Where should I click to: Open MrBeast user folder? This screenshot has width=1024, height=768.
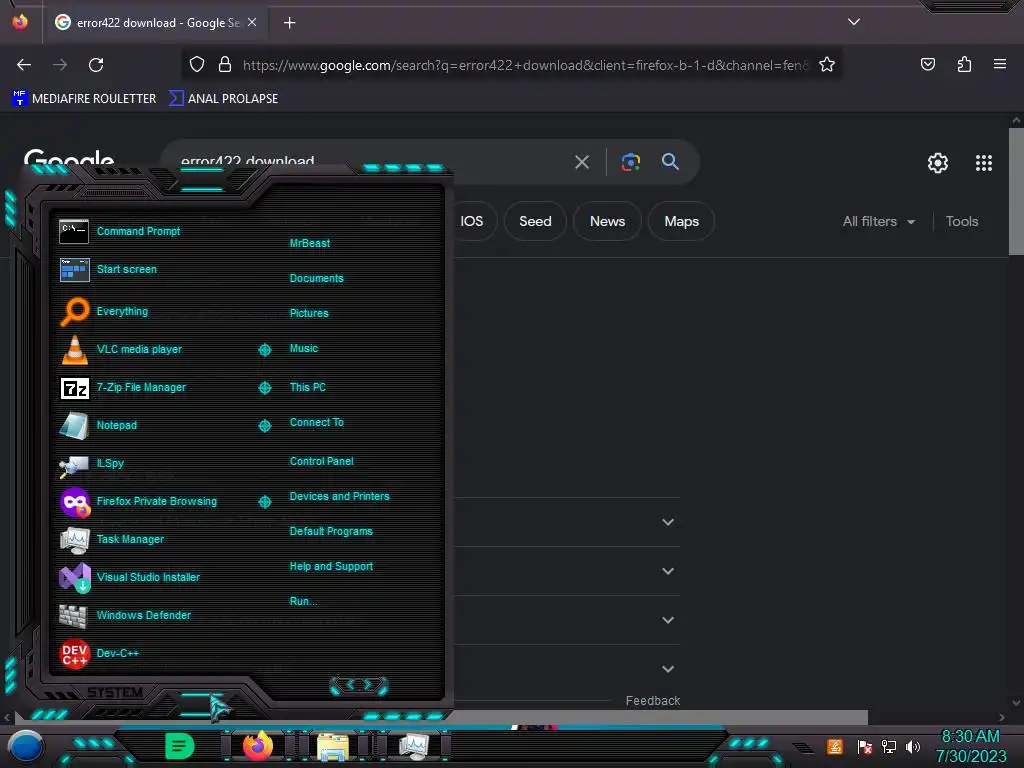tap(310, 243)
